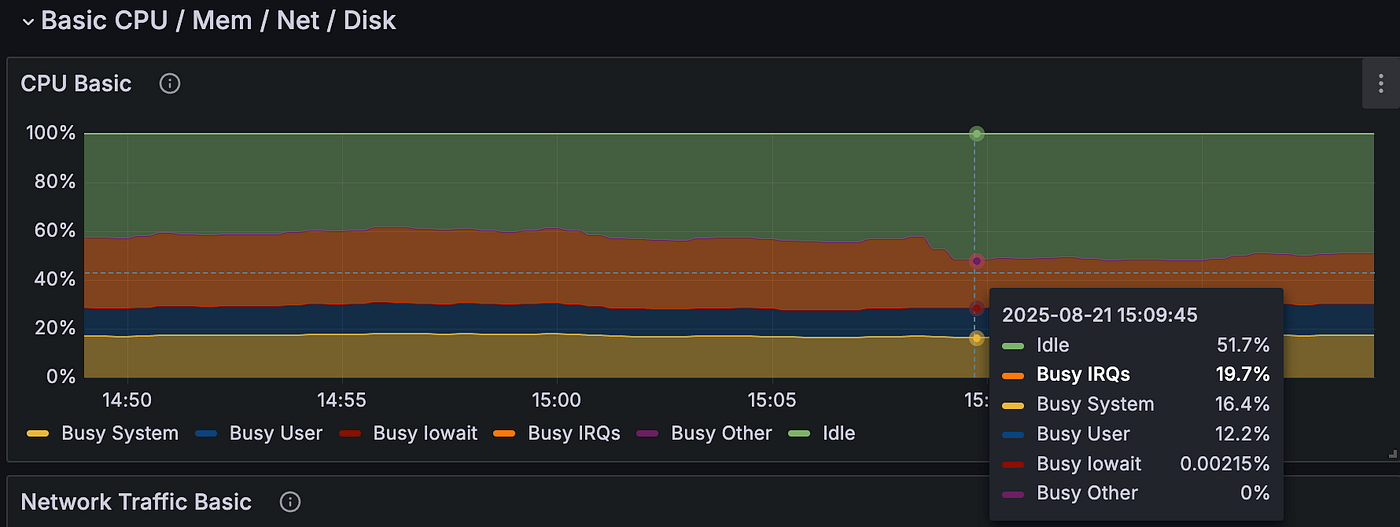Click the Busy Other 0% tooltip value
The image size is (1400, 527).
click(x=1255, y=493)
